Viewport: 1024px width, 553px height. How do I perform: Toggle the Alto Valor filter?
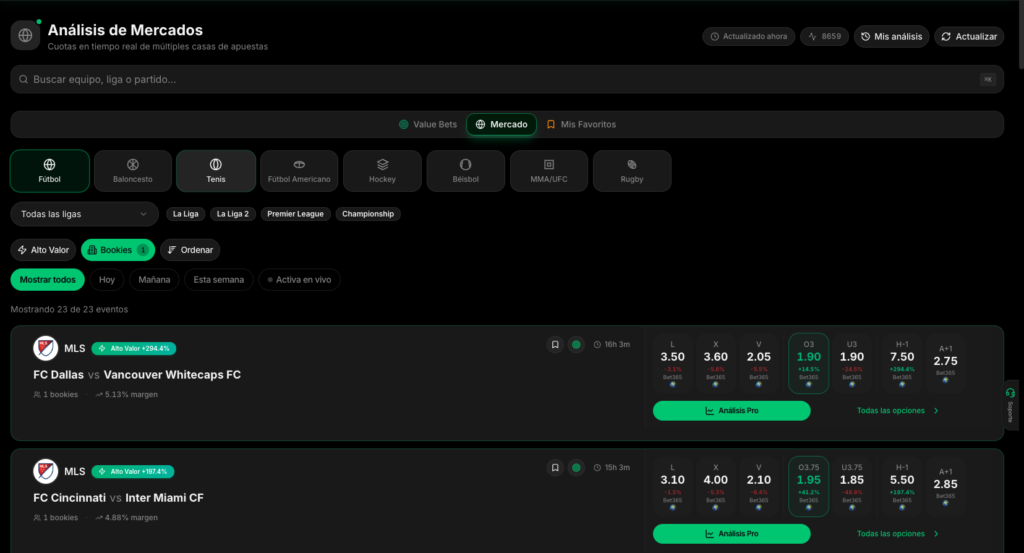[43, 250]
